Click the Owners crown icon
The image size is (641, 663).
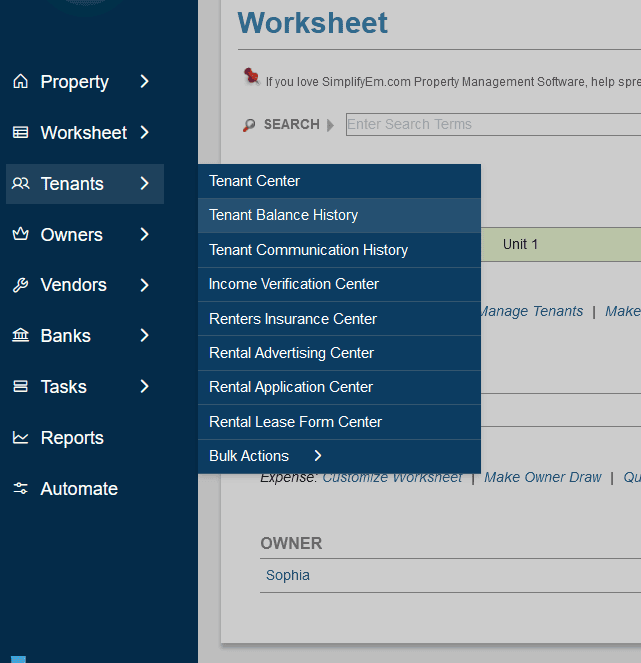pos(20,235)
